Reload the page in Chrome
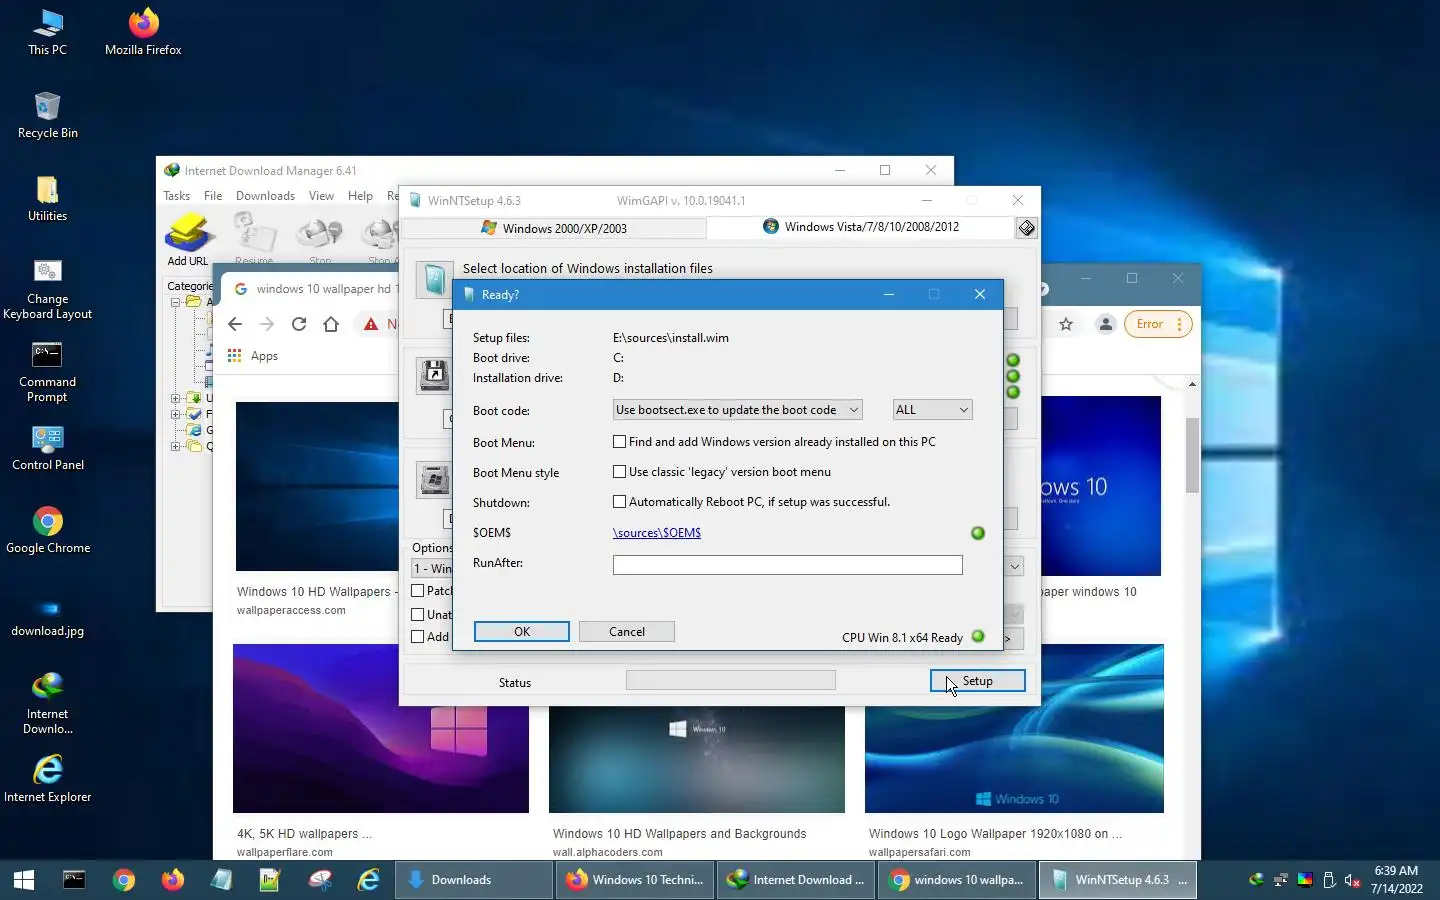This screenshot has height=900, width=1440. pyautogui.click(x=299, y=324)
